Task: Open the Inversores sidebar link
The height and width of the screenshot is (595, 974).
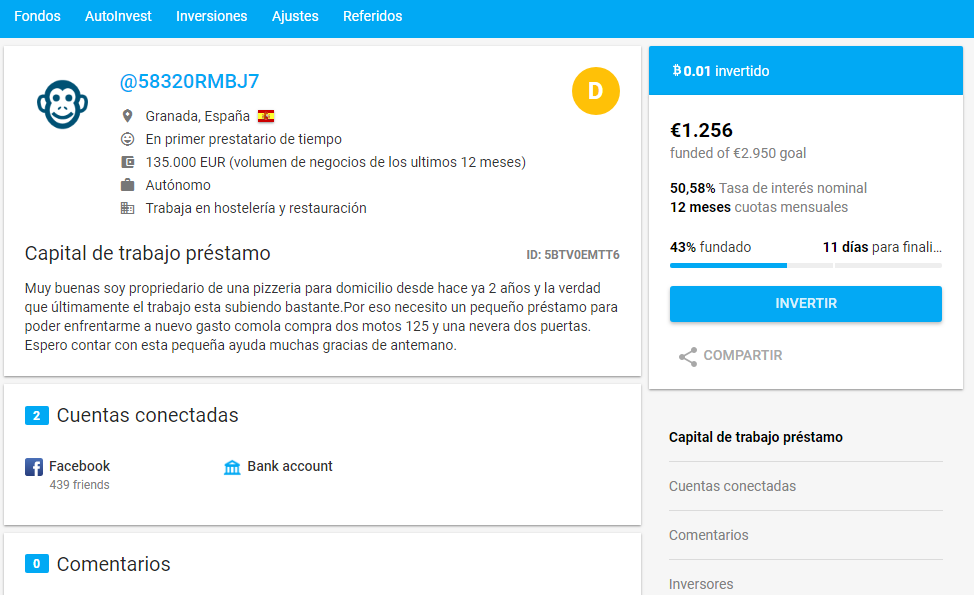Action: pos(701,583)
